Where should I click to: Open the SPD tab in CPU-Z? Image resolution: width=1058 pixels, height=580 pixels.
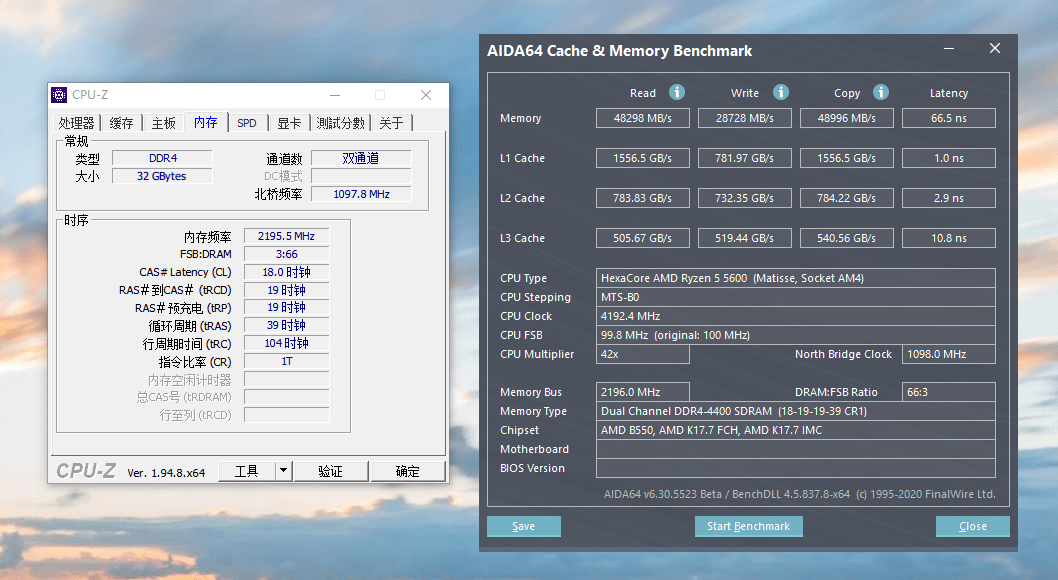[247, 123]
